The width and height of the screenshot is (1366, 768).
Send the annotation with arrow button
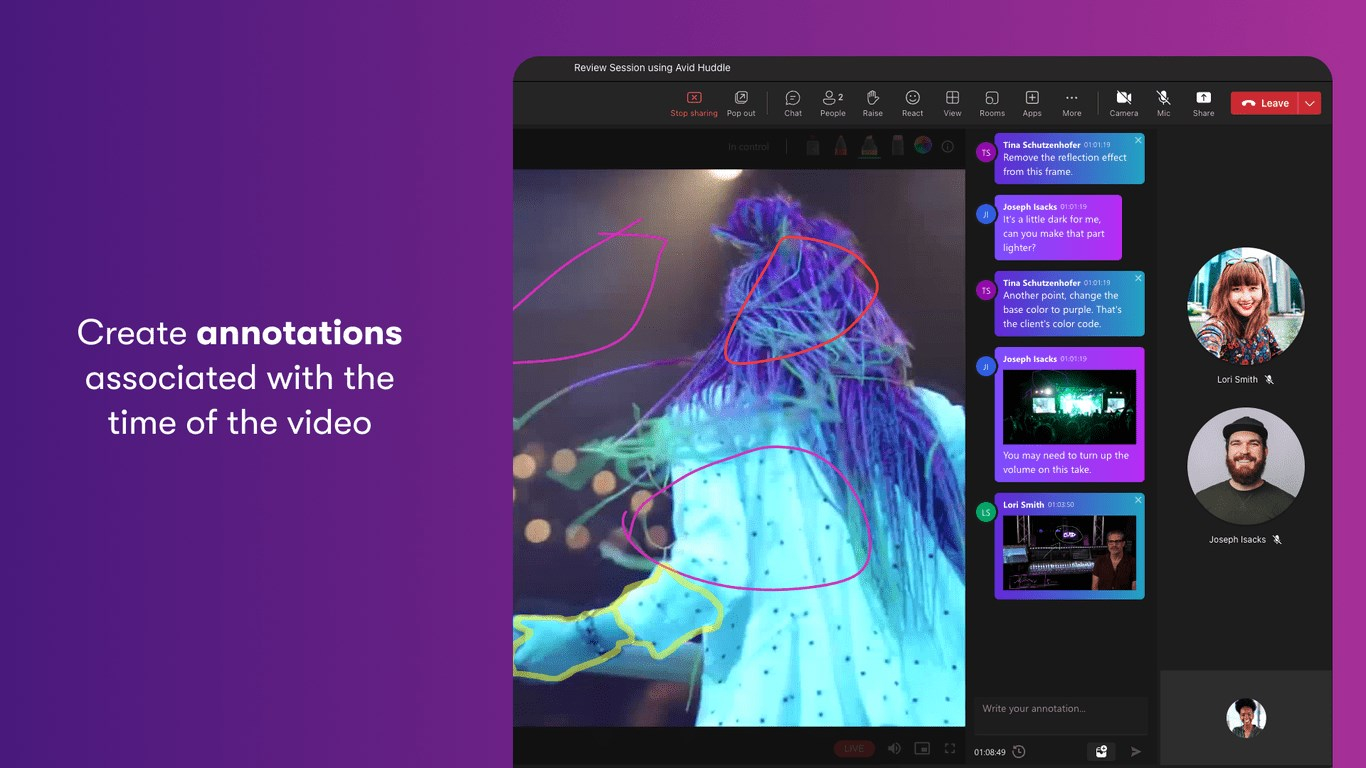[1136, 751]
